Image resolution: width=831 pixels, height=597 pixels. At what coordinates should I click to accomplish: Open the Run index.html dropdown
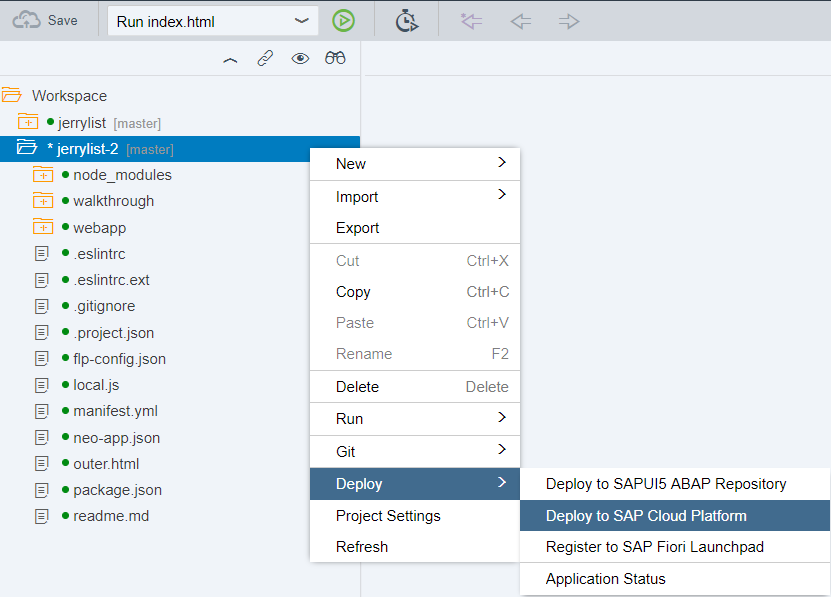click(x=213, y=21)
